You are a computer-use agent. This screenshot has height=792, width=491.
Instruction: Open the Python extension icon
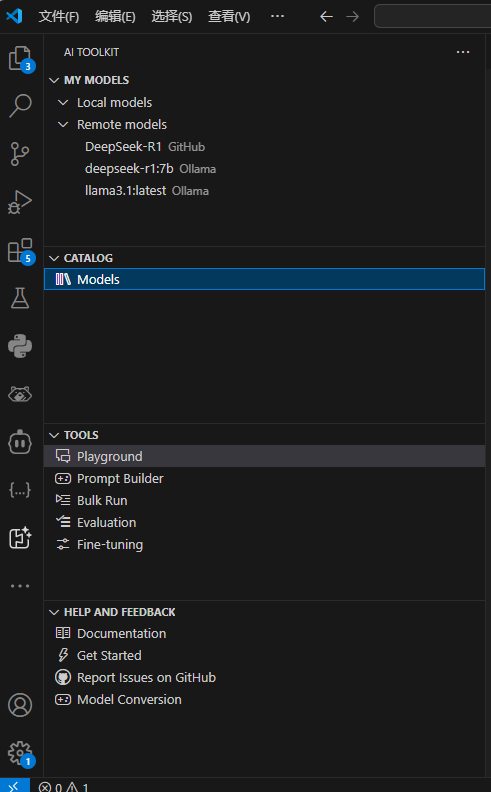tap(20, 346)
